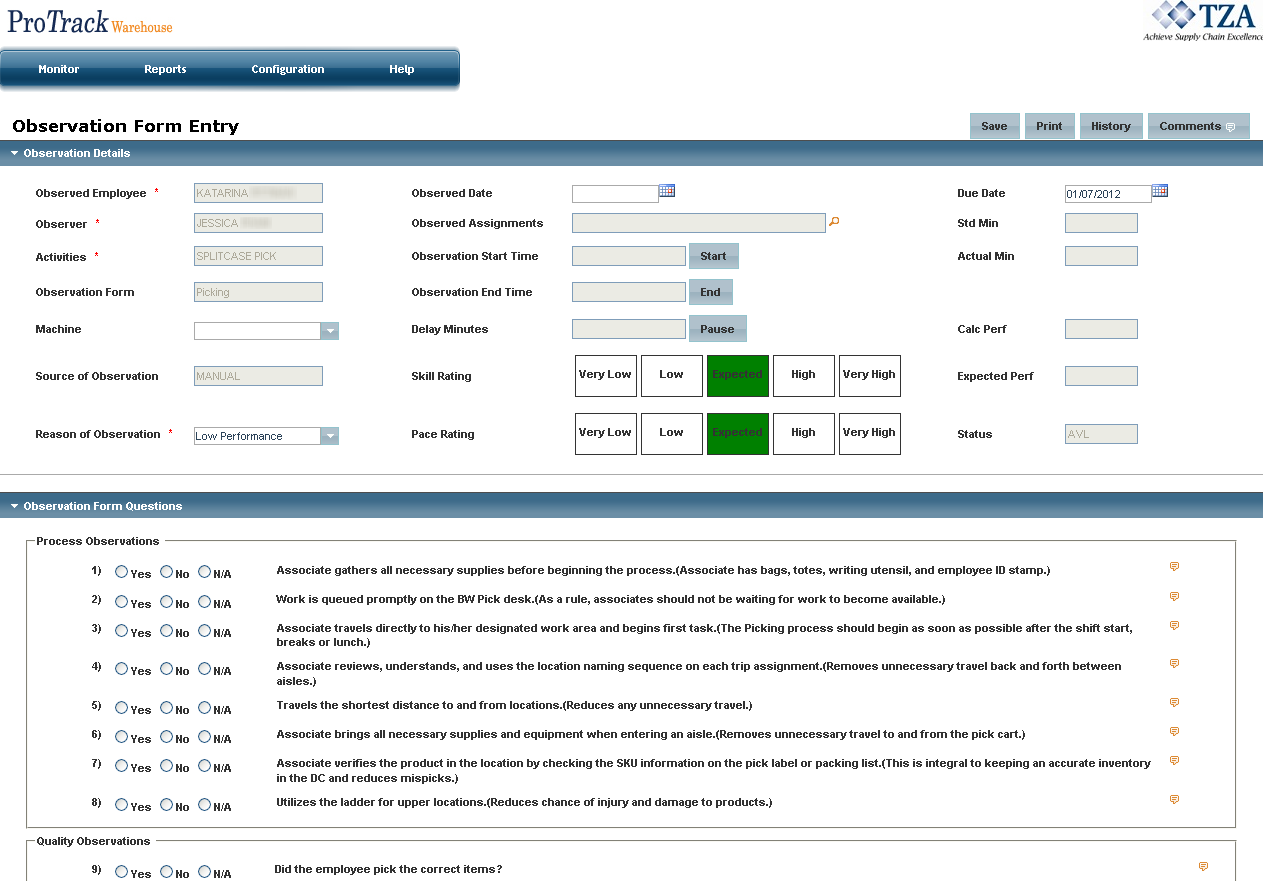This screenshot has width=1263, height=881.
Task: Set Pace Rating to High
Action: click(804, 434)
